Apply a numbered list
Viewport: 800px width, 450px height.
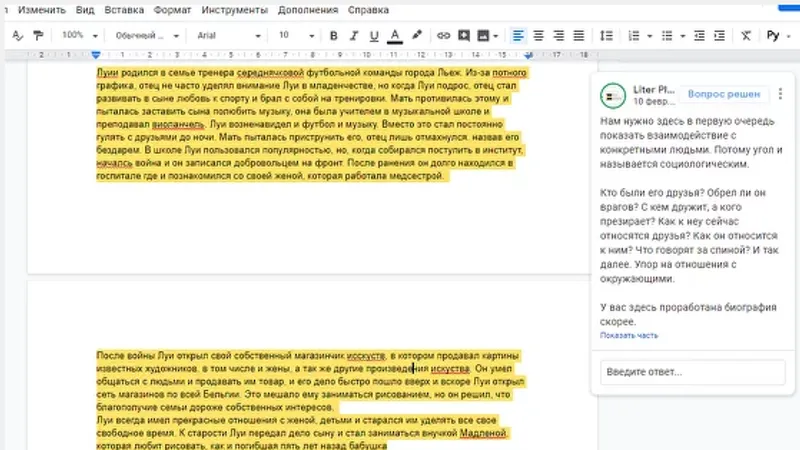pyautogui.click(x=634, y=36)
